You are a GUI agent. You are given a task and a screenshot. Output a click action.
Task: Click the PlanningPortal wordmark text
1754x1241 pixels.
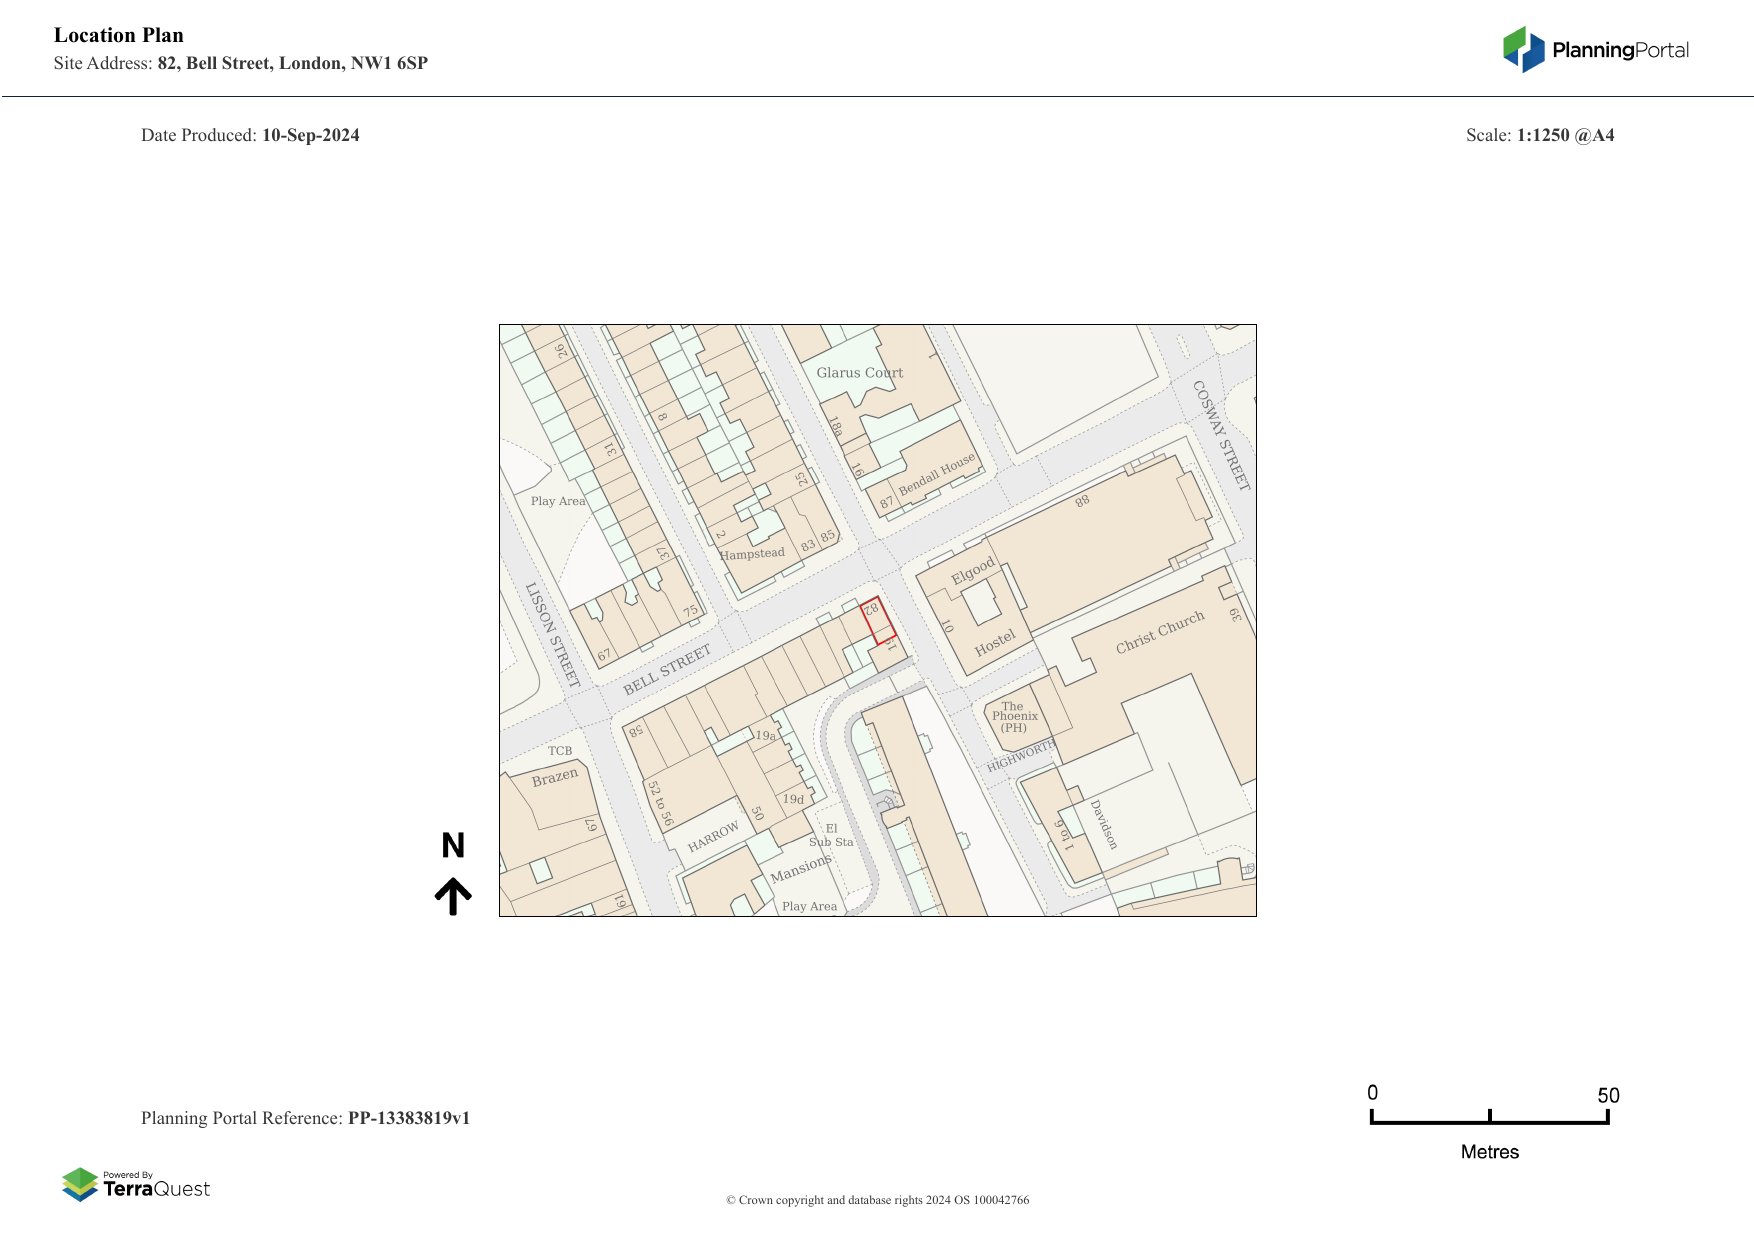click(x=1620, y=50)
